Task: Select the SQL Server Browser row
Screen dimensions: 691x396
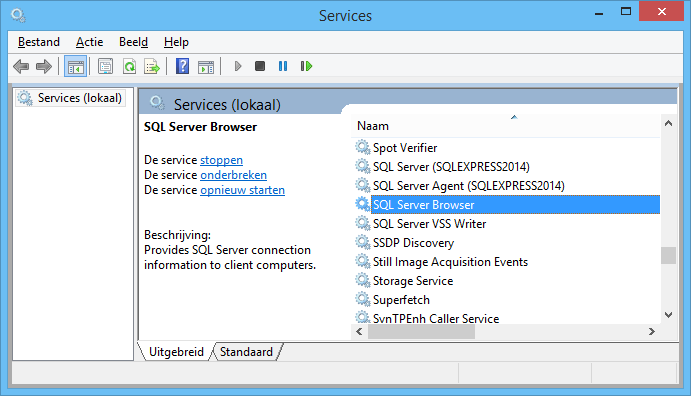Action: coord(506,204)
